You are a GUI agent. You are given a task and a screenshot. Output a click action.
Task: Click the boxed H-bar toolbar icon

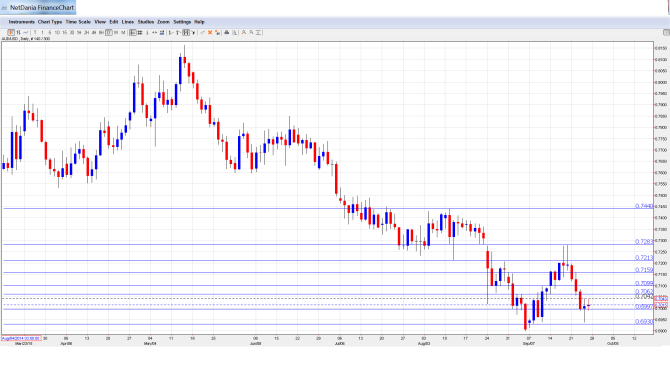pyautogui.click(x=186, y=32)
